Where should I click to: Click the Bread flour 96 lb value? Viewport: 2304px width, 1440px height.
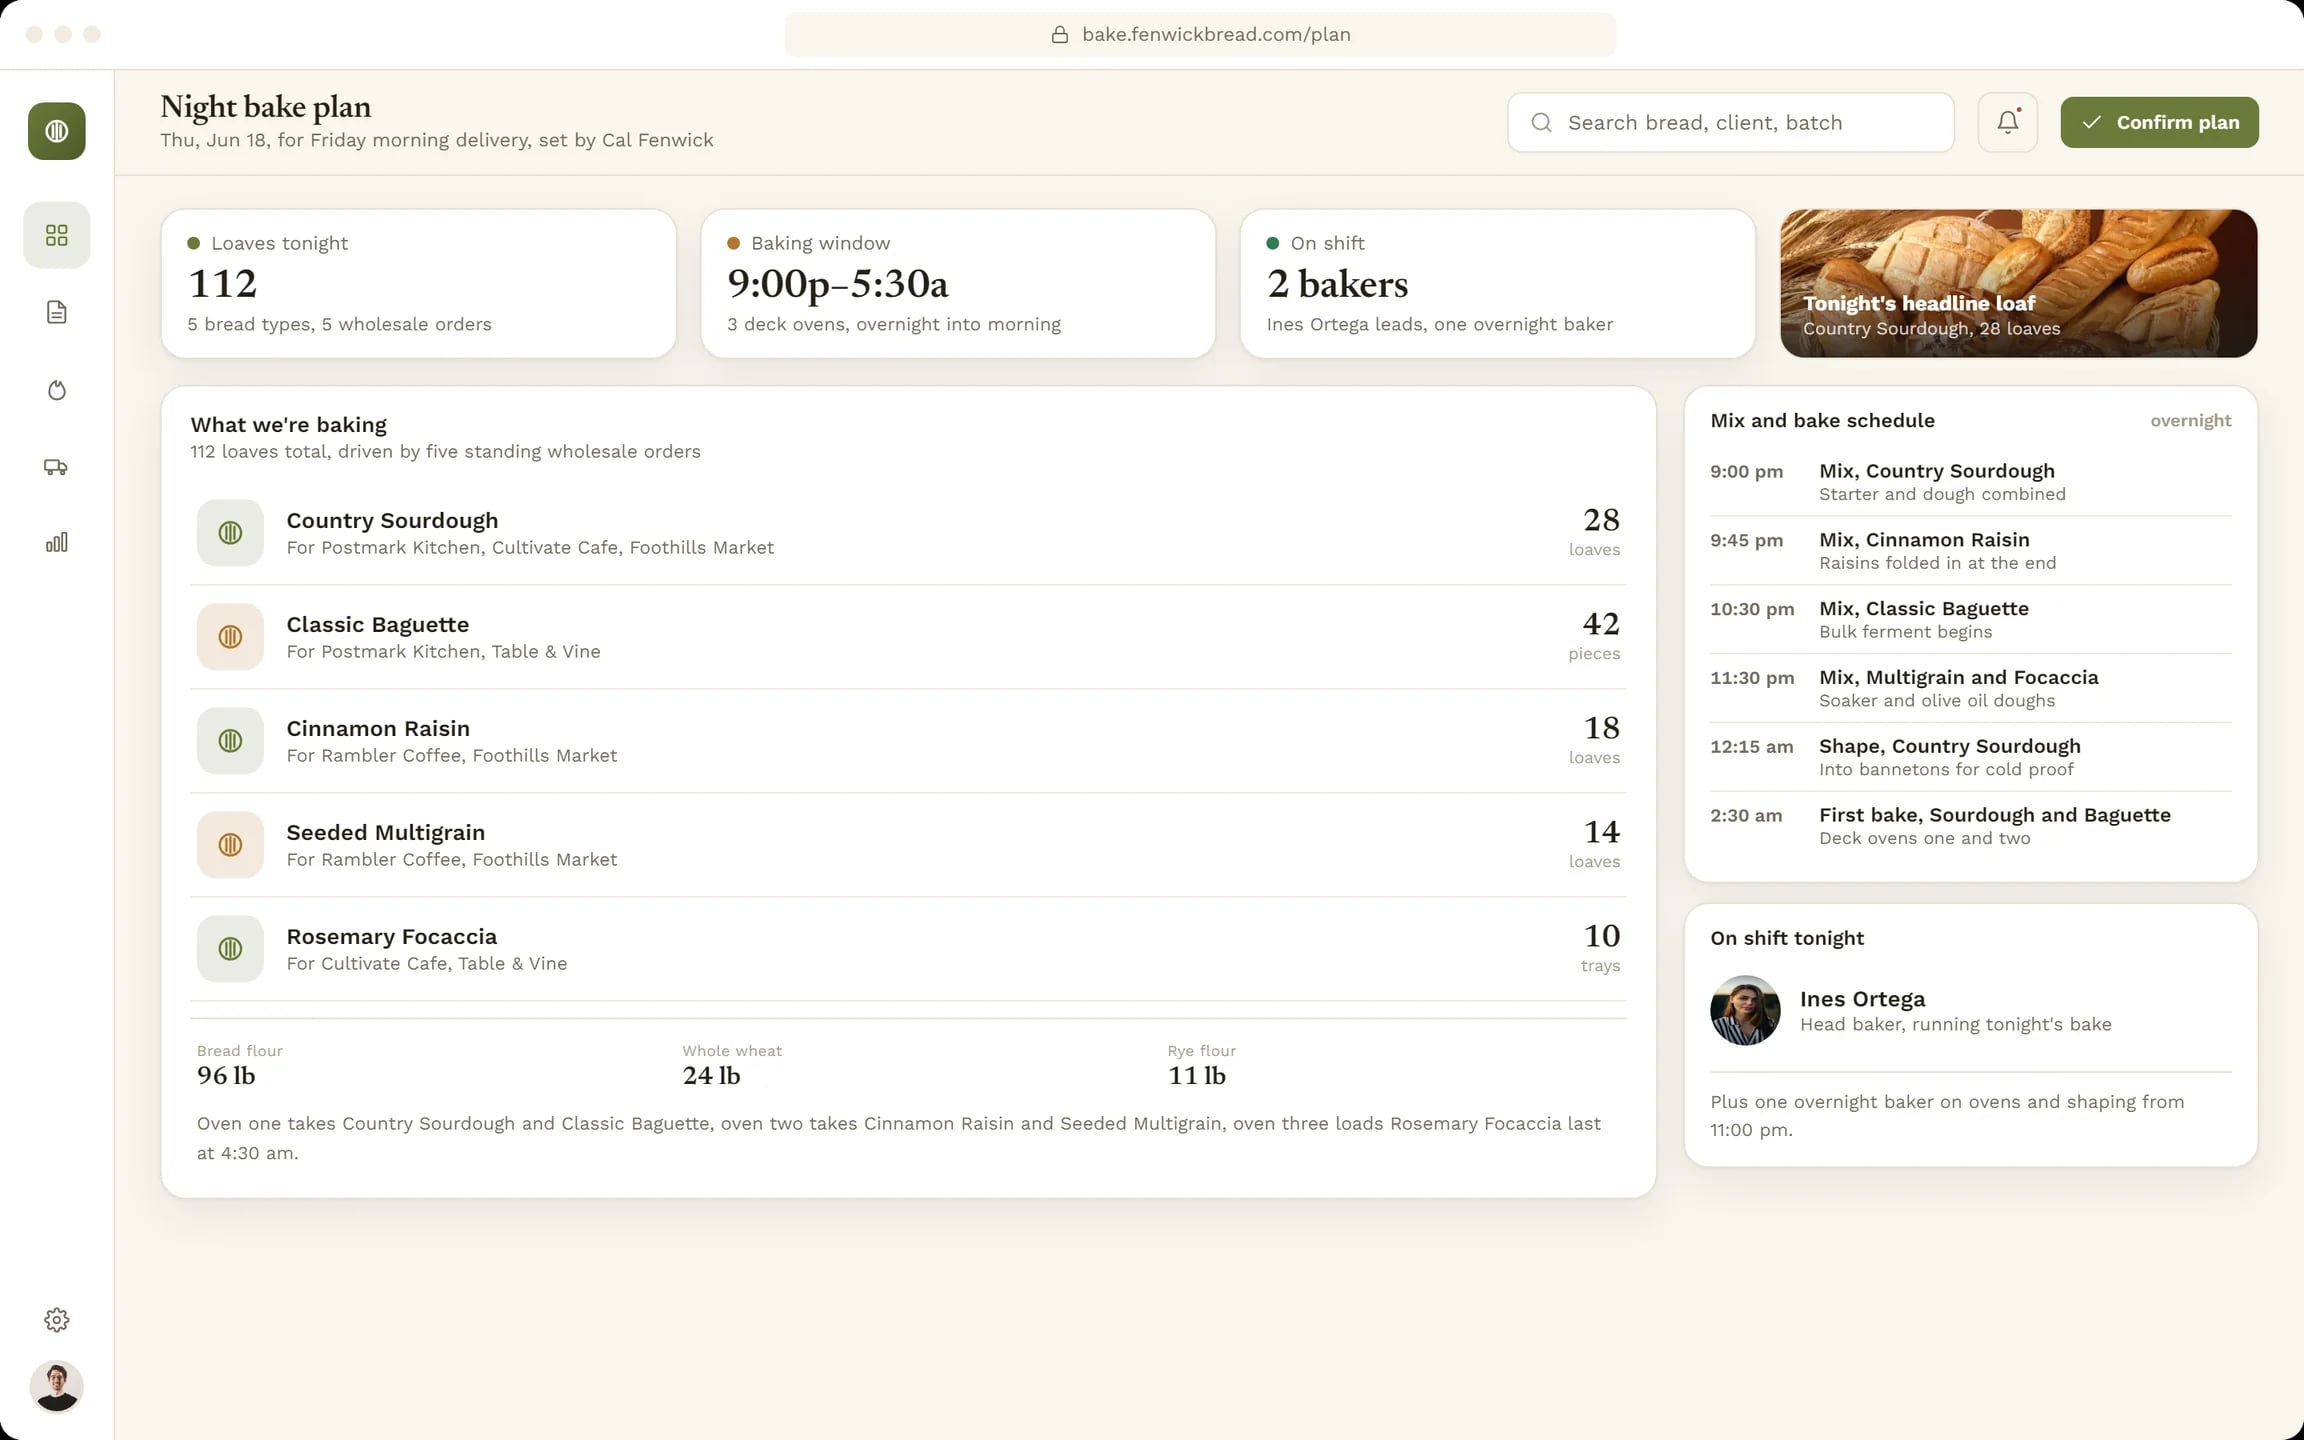click(x=226, y=1076)
